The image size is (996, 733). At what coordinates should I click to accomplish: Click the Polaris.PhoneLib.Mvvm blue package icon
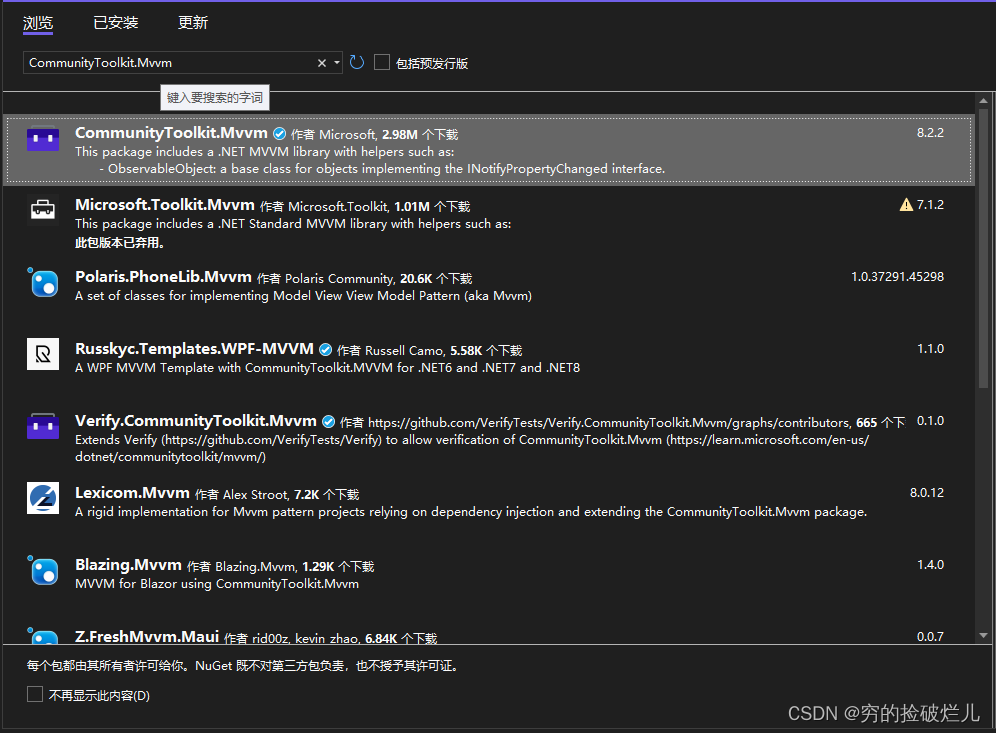[x=42, y=283]
